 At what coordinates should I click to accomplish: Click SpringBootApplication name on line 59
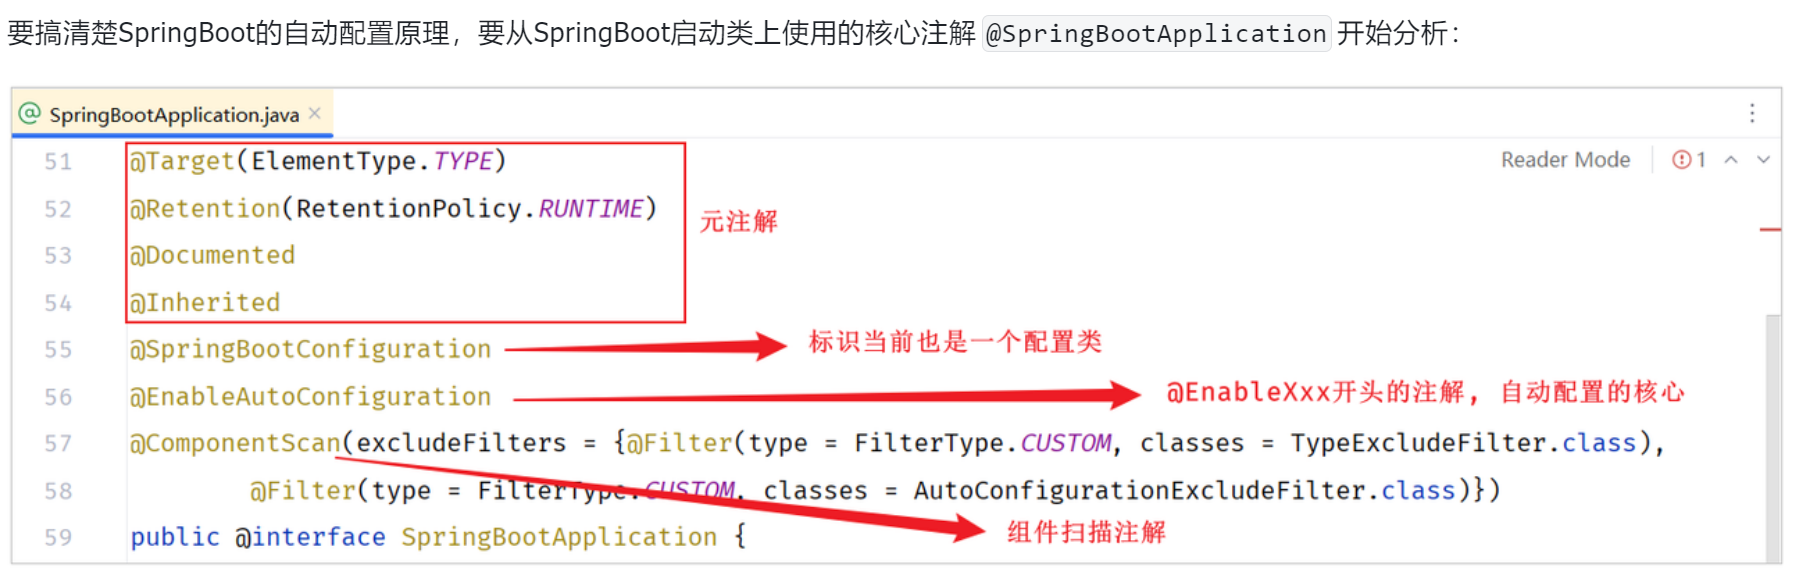coord(559,537)
